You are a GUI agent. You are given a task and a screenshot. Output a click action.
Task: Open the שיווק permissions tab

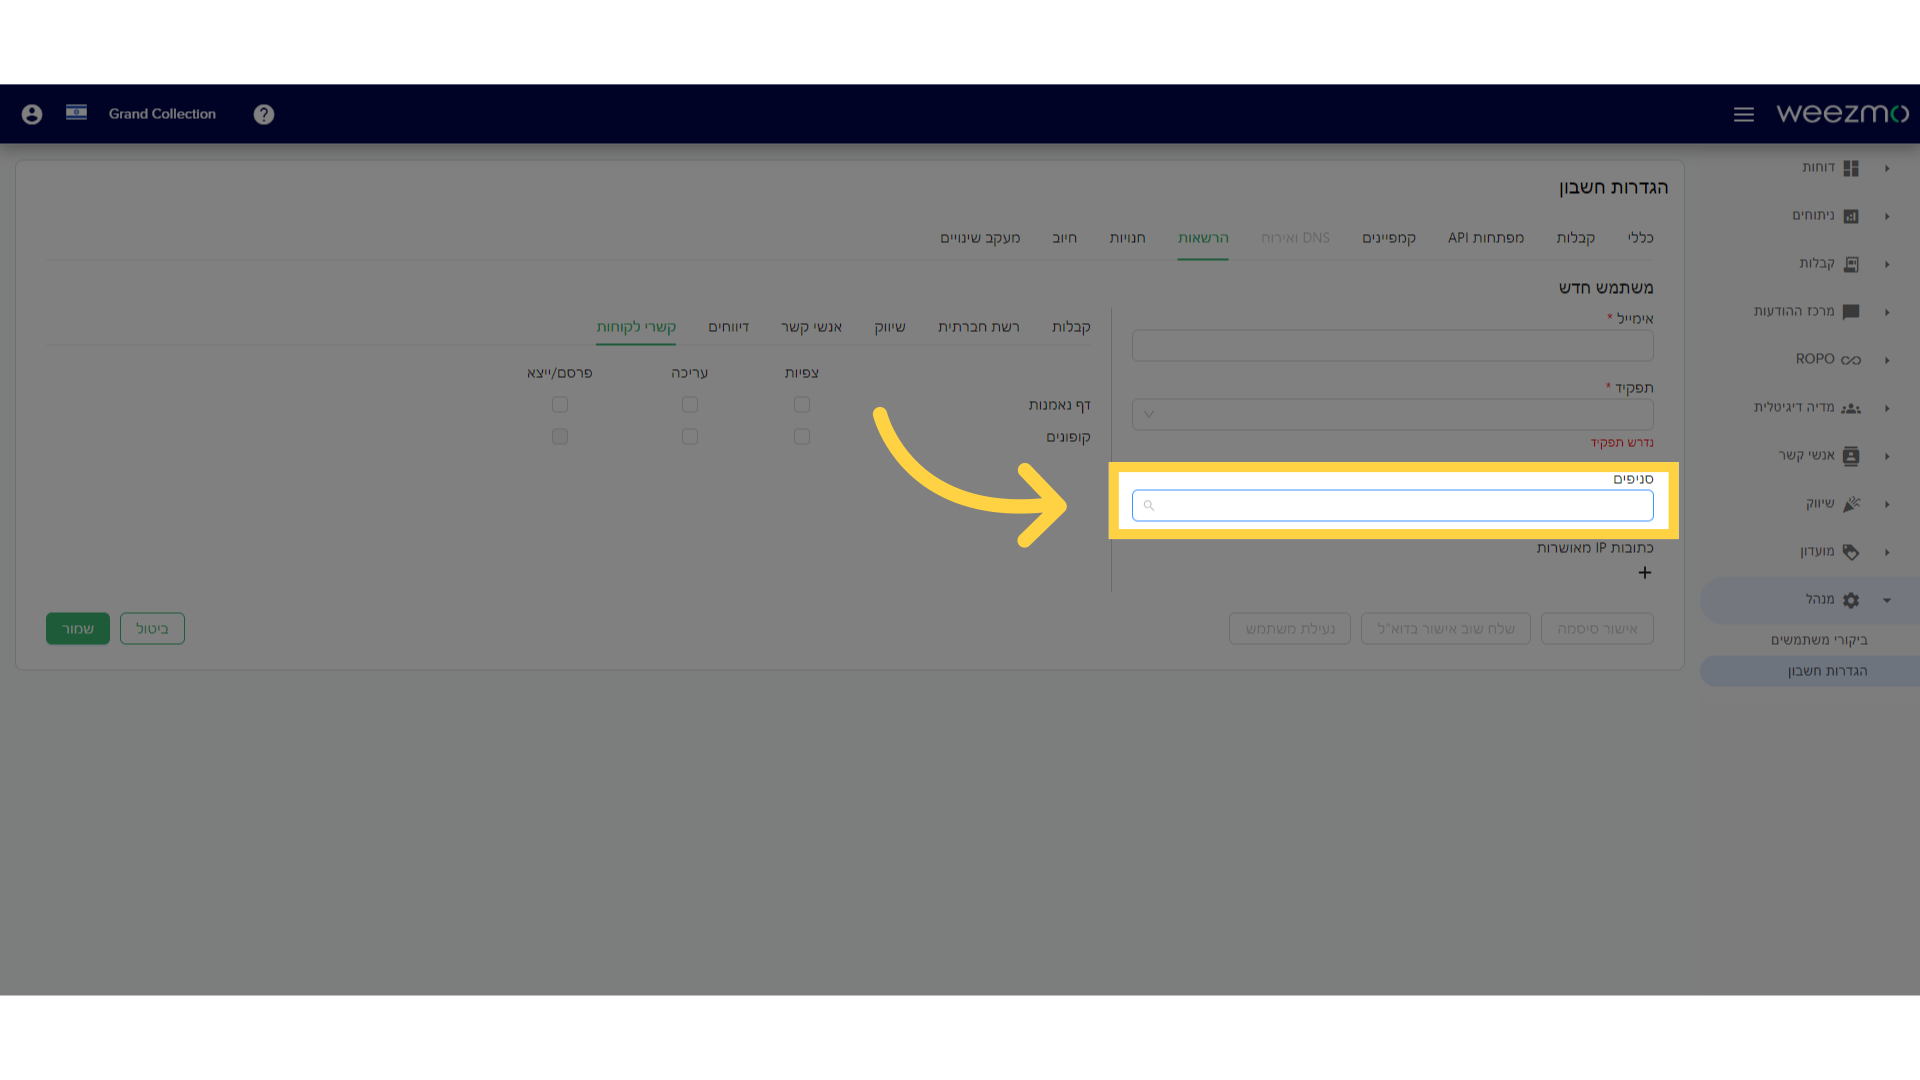(x=890, y=327)
